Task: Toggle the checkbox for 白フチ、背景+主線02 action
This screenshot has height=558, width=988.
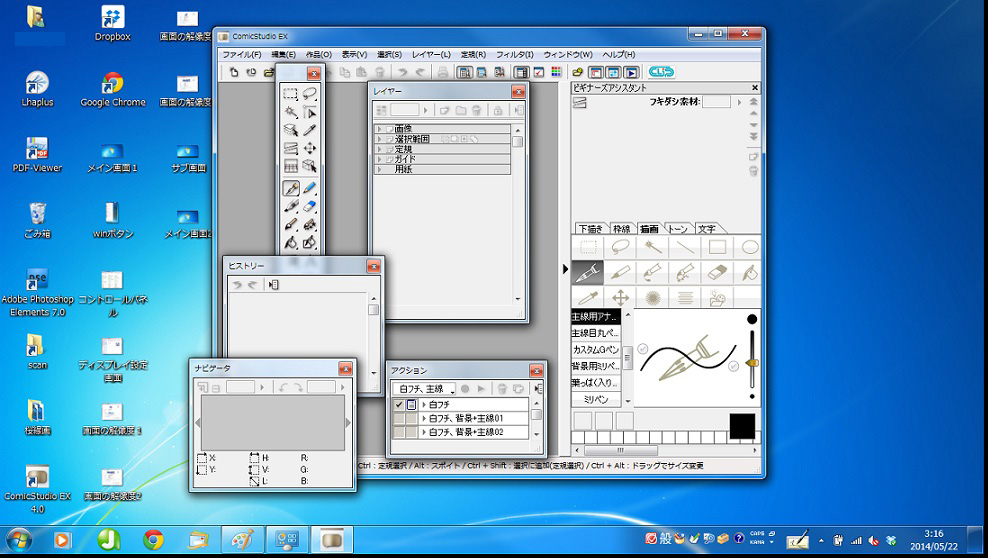Action: coord(399,432)
